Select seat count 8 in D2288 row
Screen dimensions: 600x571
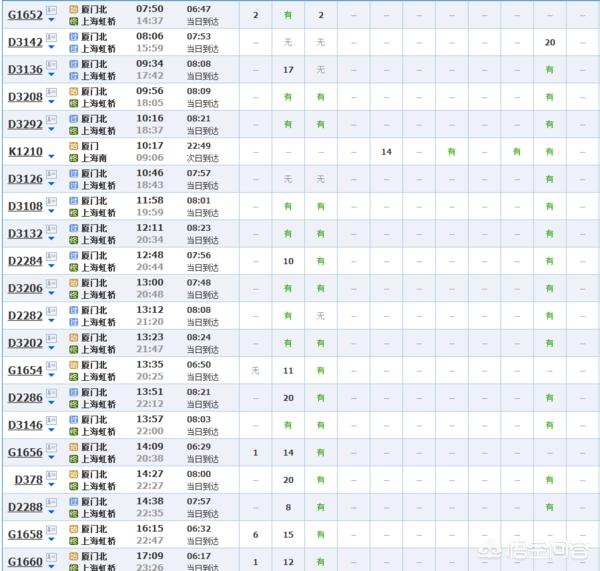tap(288, 507)
